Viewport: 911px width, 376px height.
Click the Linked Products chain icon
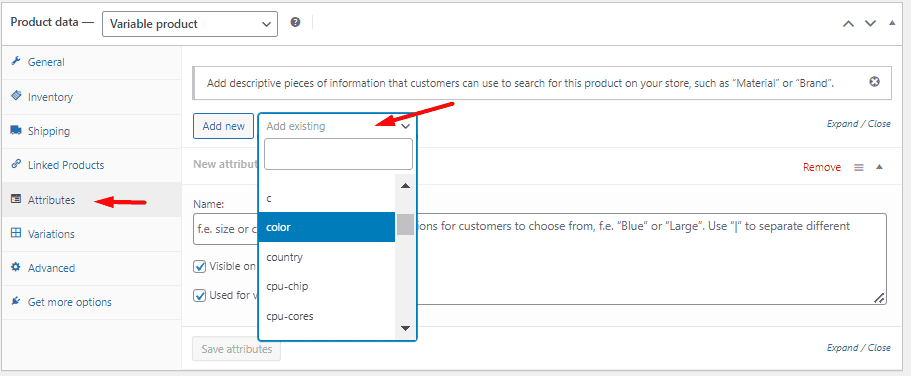click(x=16, y=164)
